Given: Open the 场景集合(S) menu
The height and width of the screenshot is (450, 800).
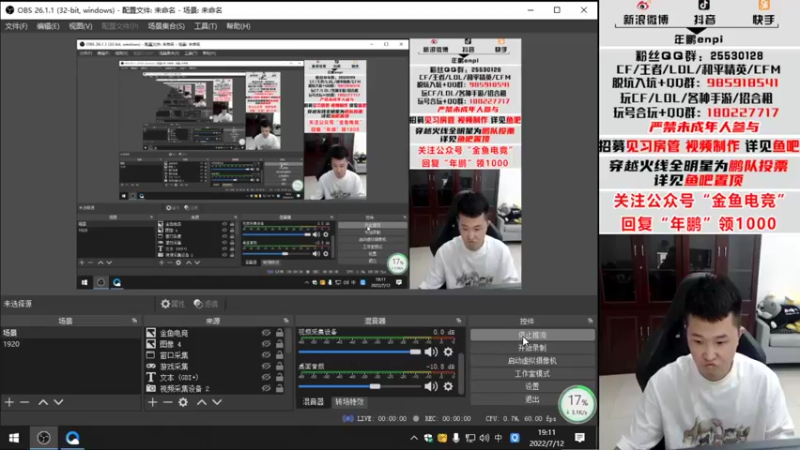Looking at the screenshot, I should click(x=166, y=26).
